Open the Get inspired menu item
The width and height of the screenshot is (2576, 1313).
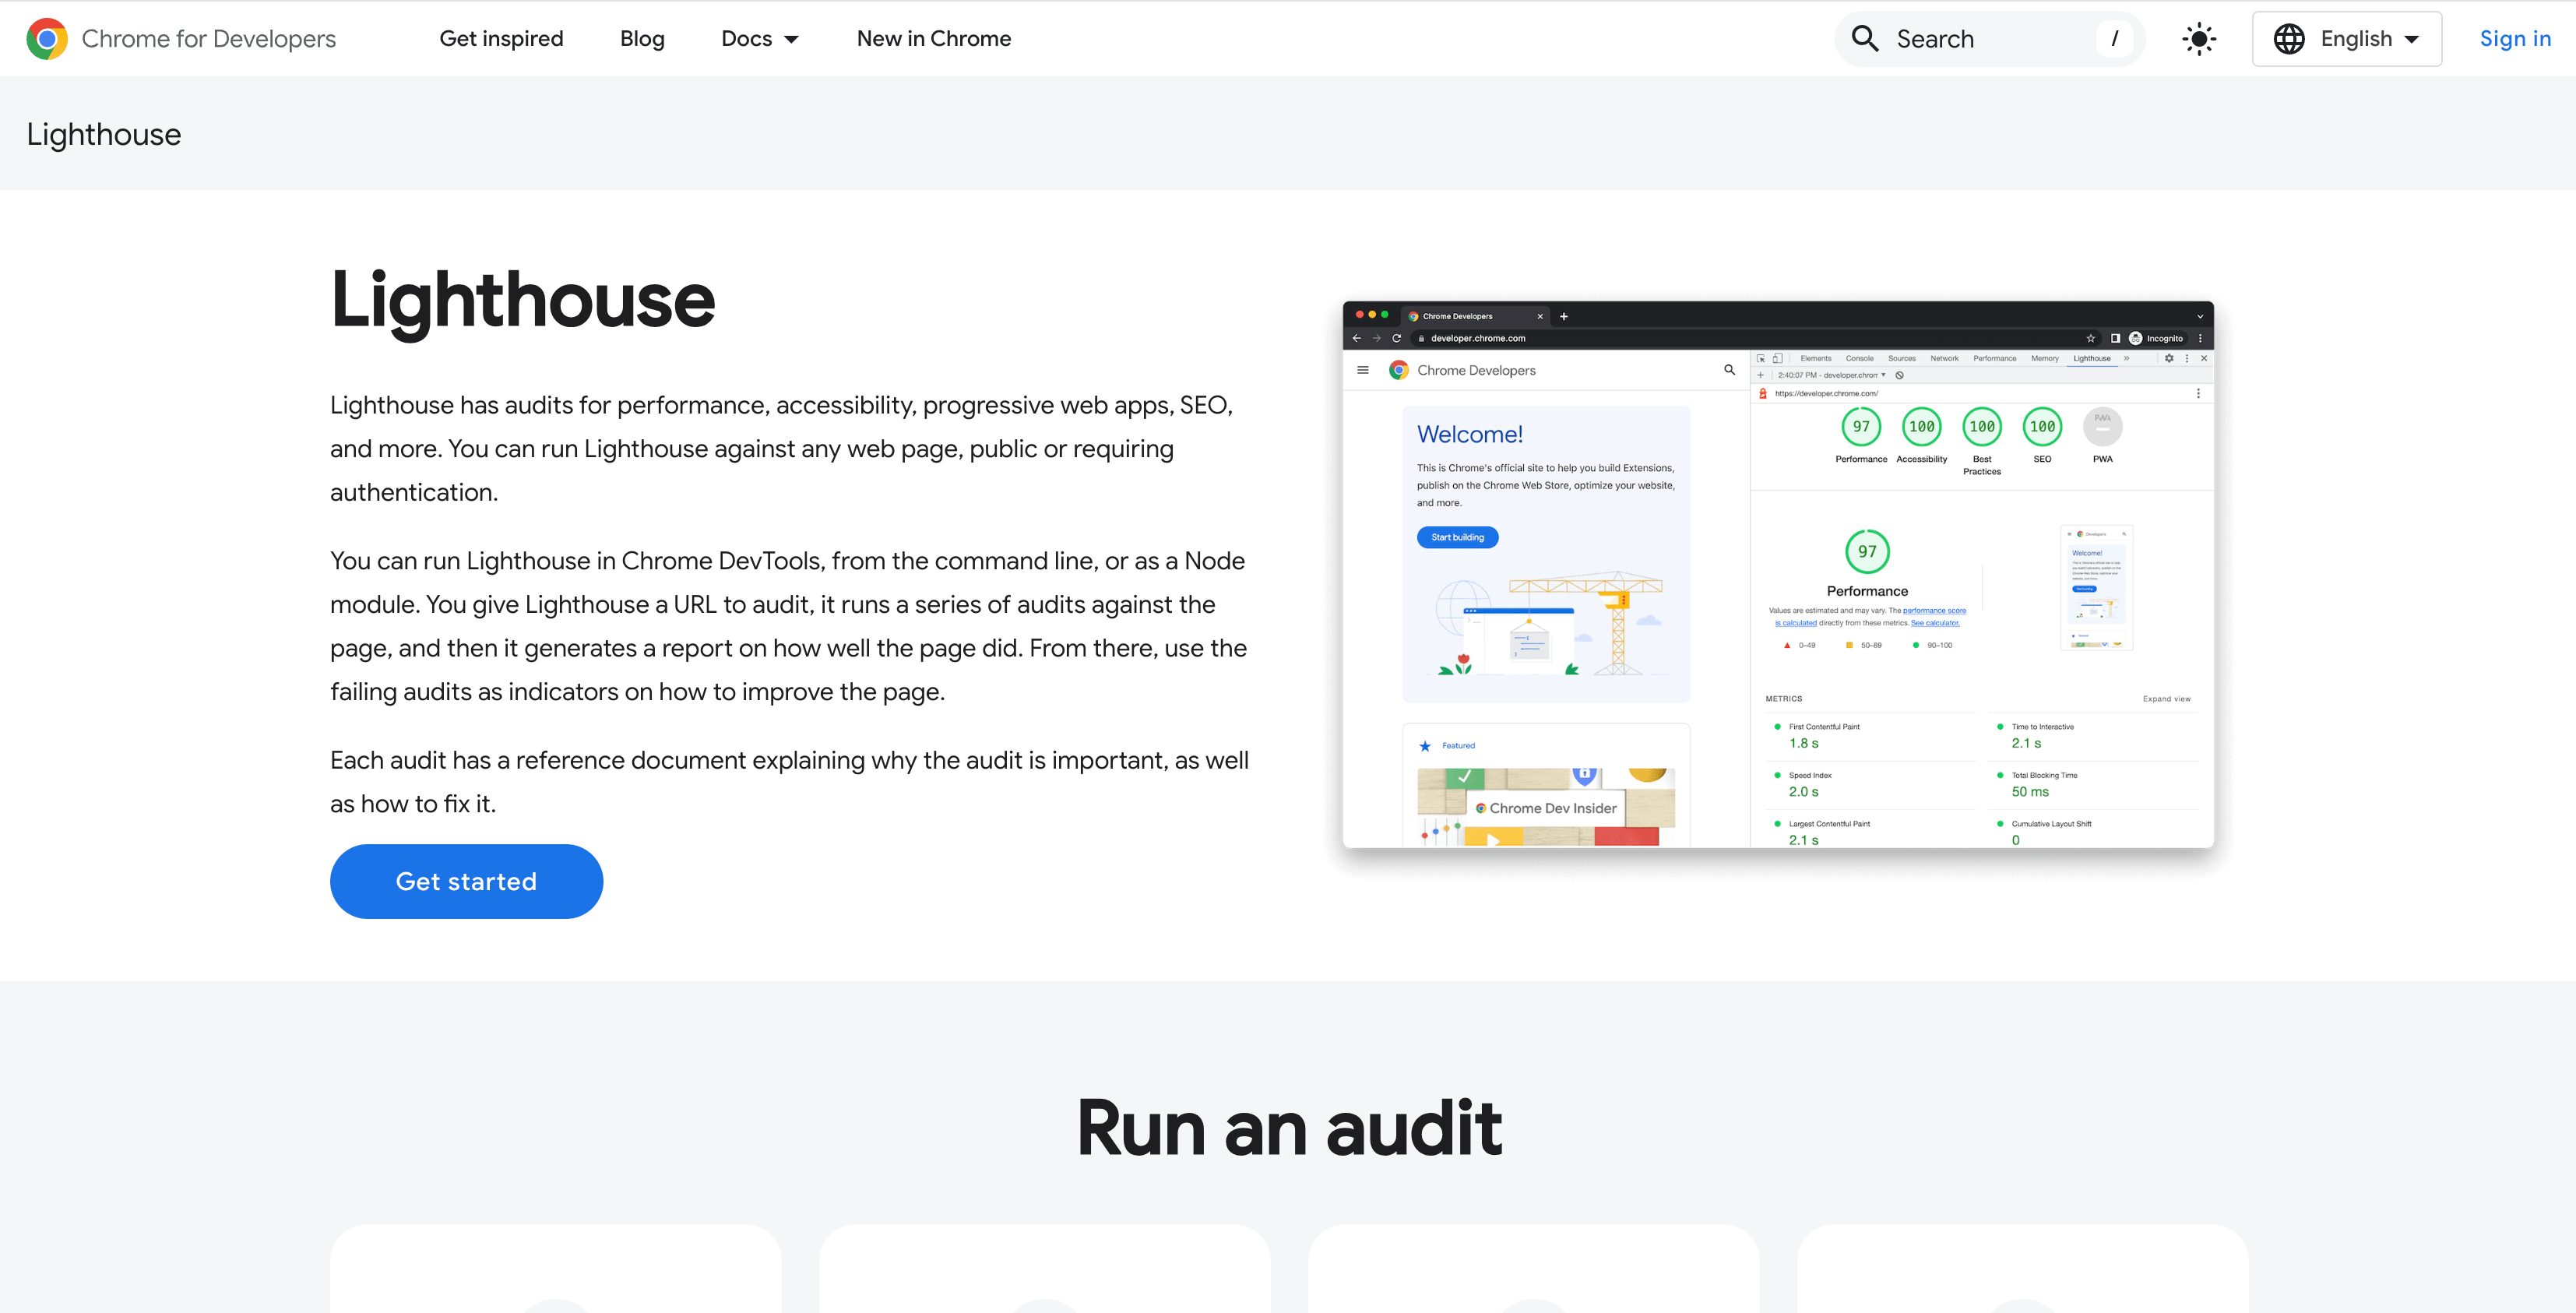click(x=501, y=39)
